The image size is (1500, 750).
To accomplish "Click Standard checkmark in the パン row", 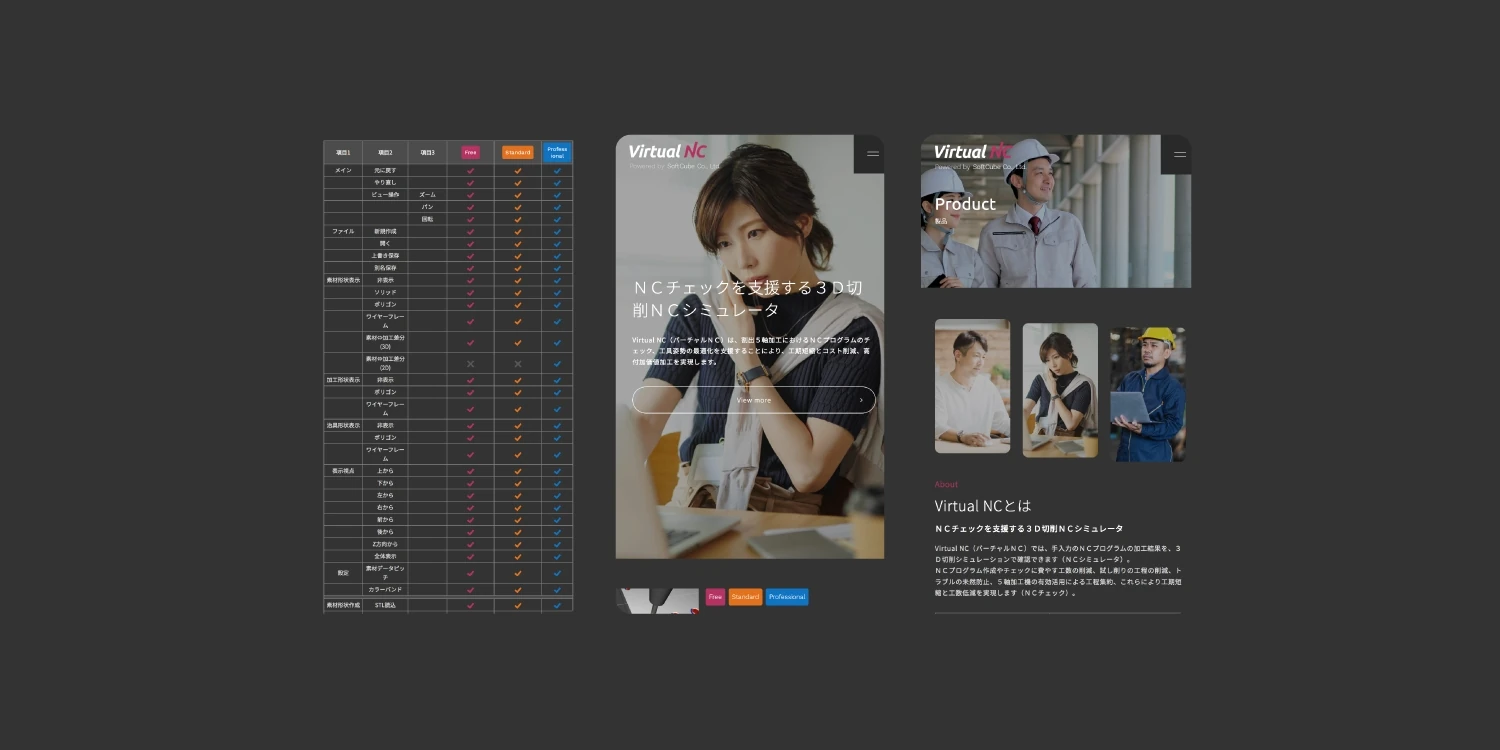I will 518,207.
